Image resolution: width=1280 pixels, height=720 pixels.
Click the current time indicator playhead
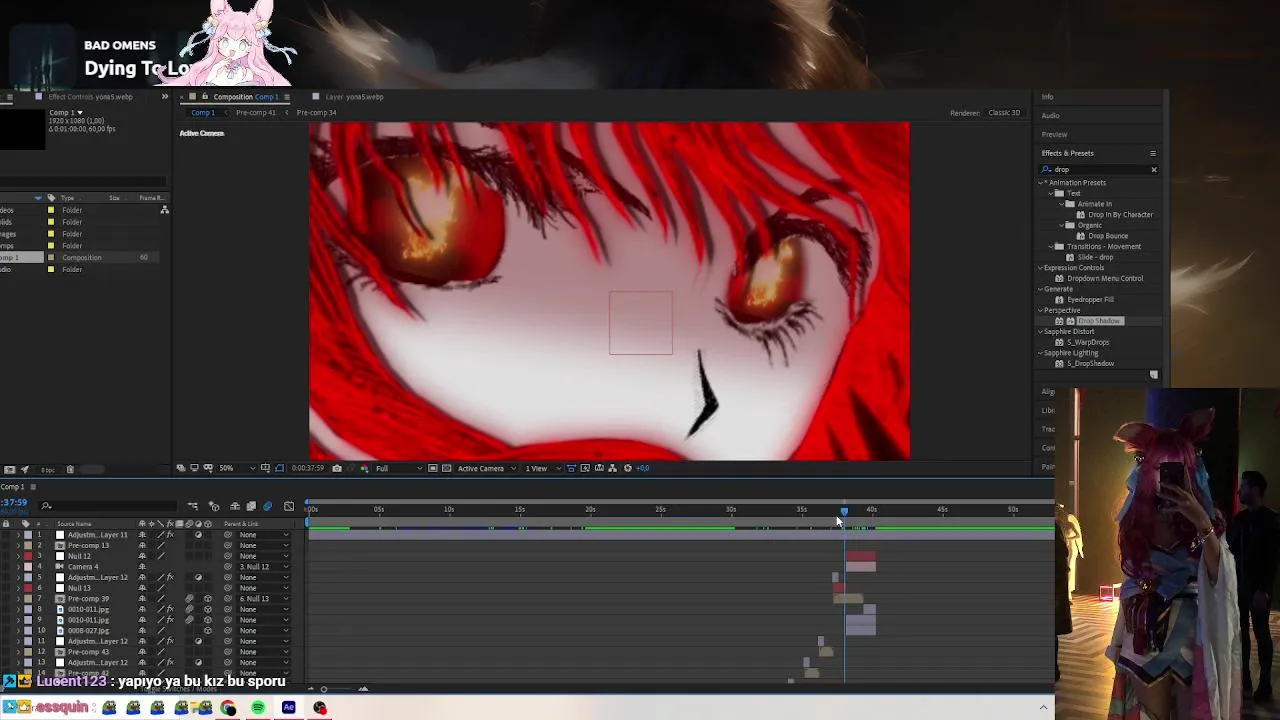[844, 511]
